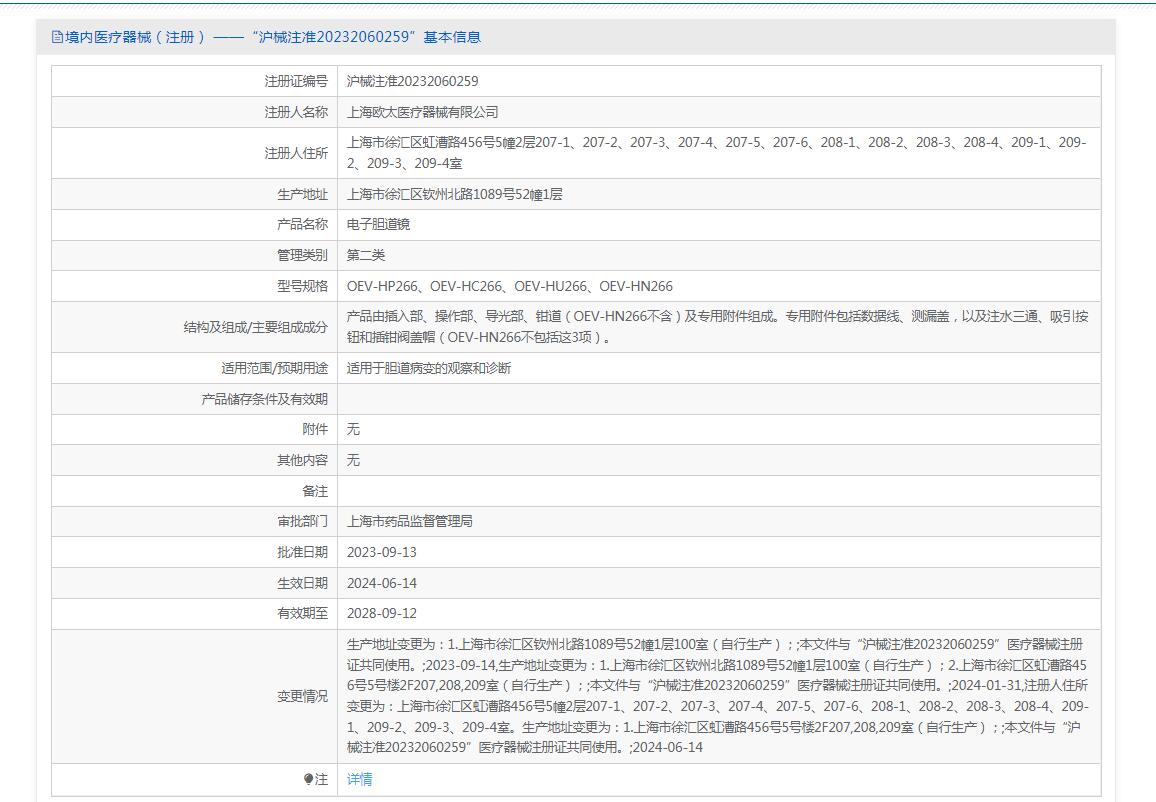Select the approval date 2023-09-13
The height and width of the screenshot is (802, 1156).
pos(381,552)
